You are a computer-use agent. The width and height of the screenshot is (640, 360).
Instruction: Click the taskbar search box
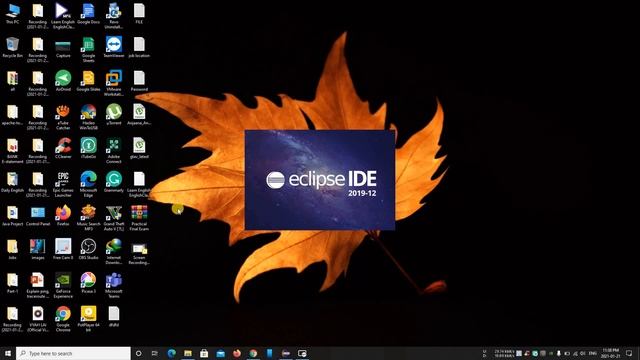(x=73, y=353)
